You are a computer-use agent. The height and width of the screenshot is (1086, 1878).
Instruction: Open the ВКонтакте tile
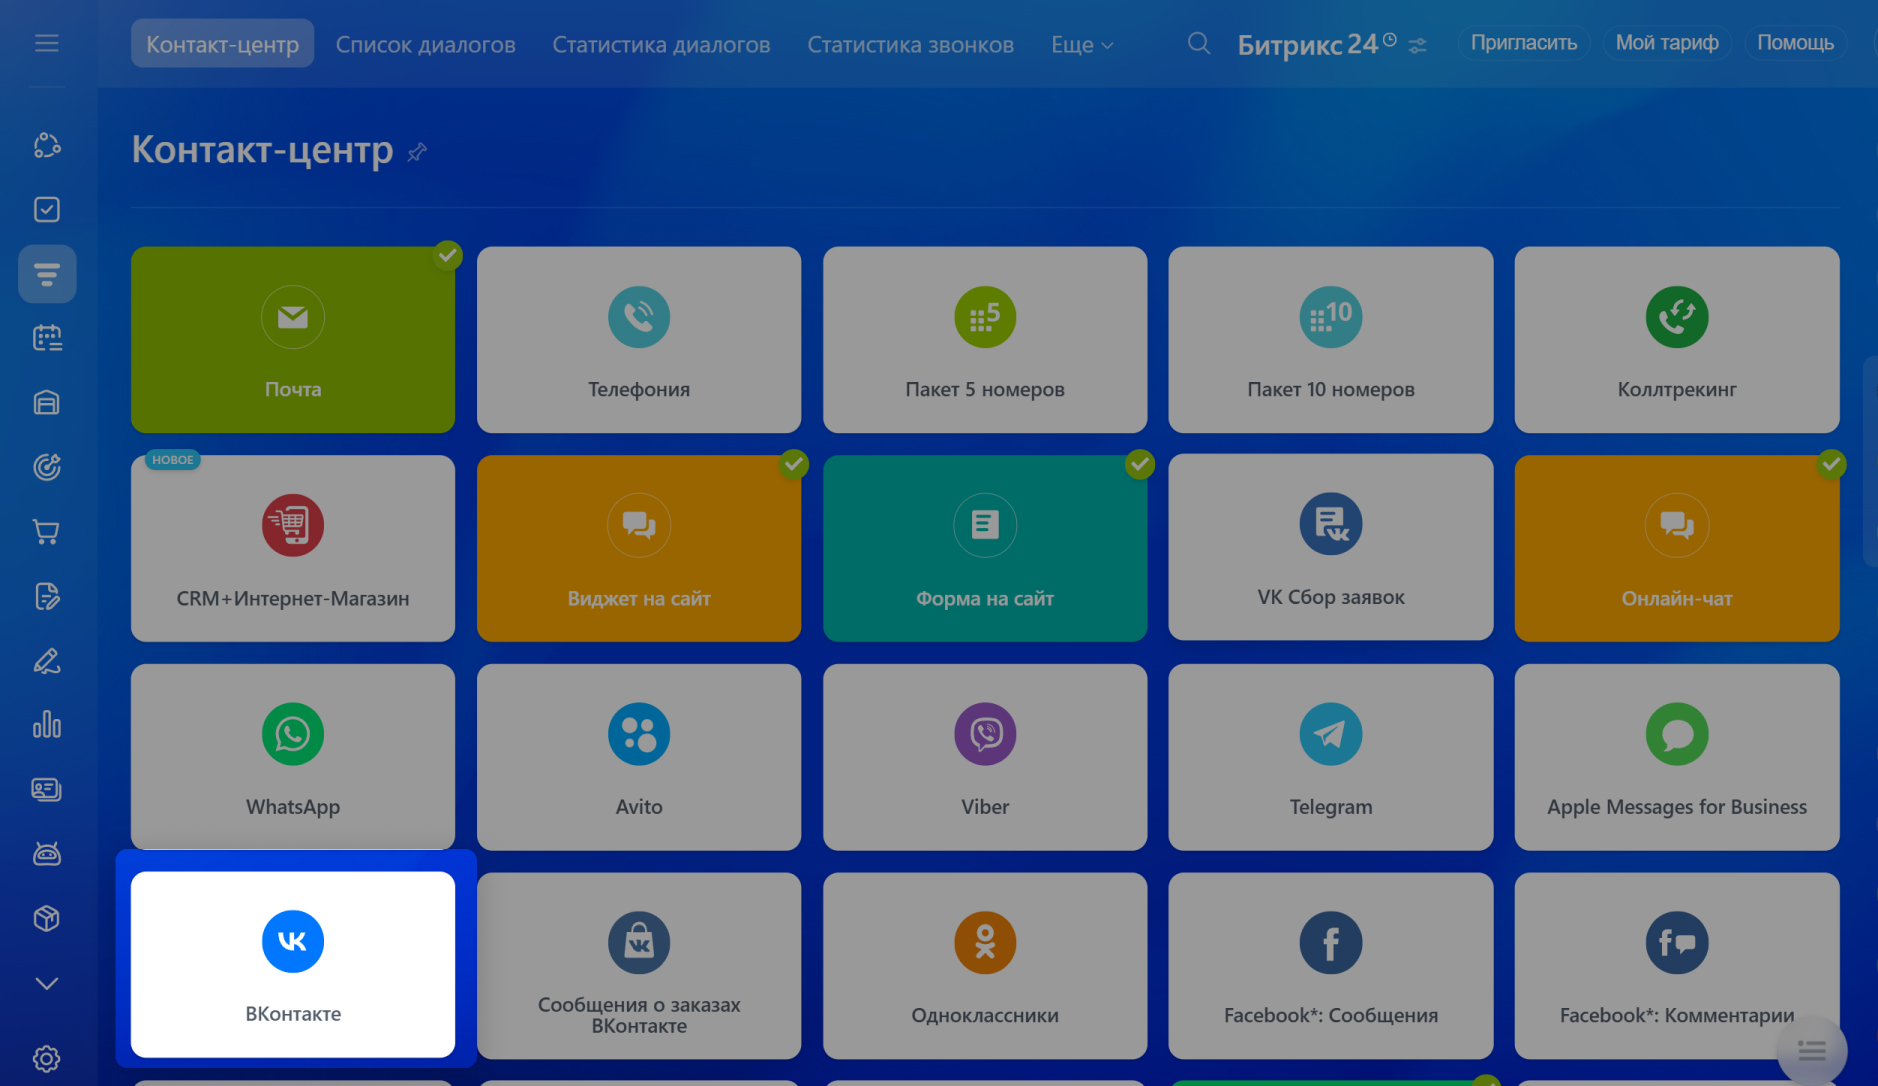(293, 965)
